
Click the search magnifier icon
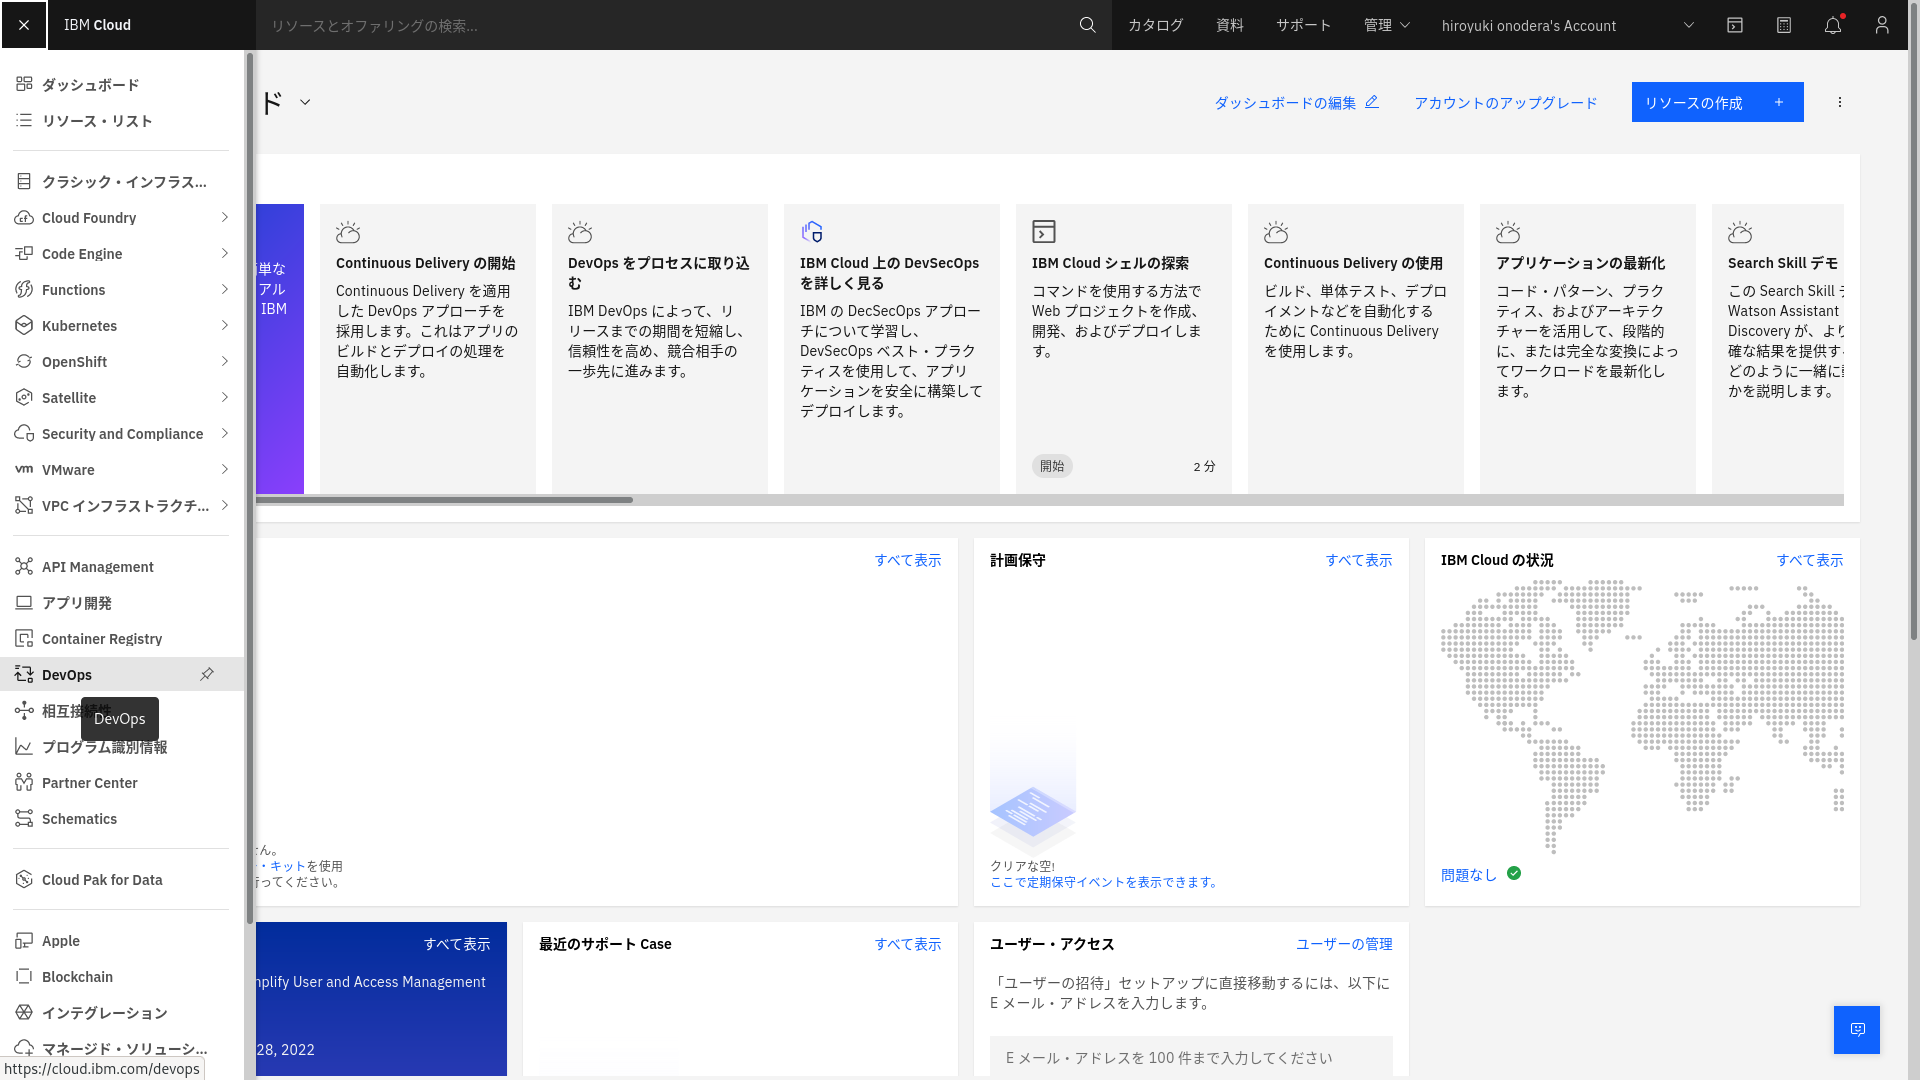click(x=1087, y=25)
